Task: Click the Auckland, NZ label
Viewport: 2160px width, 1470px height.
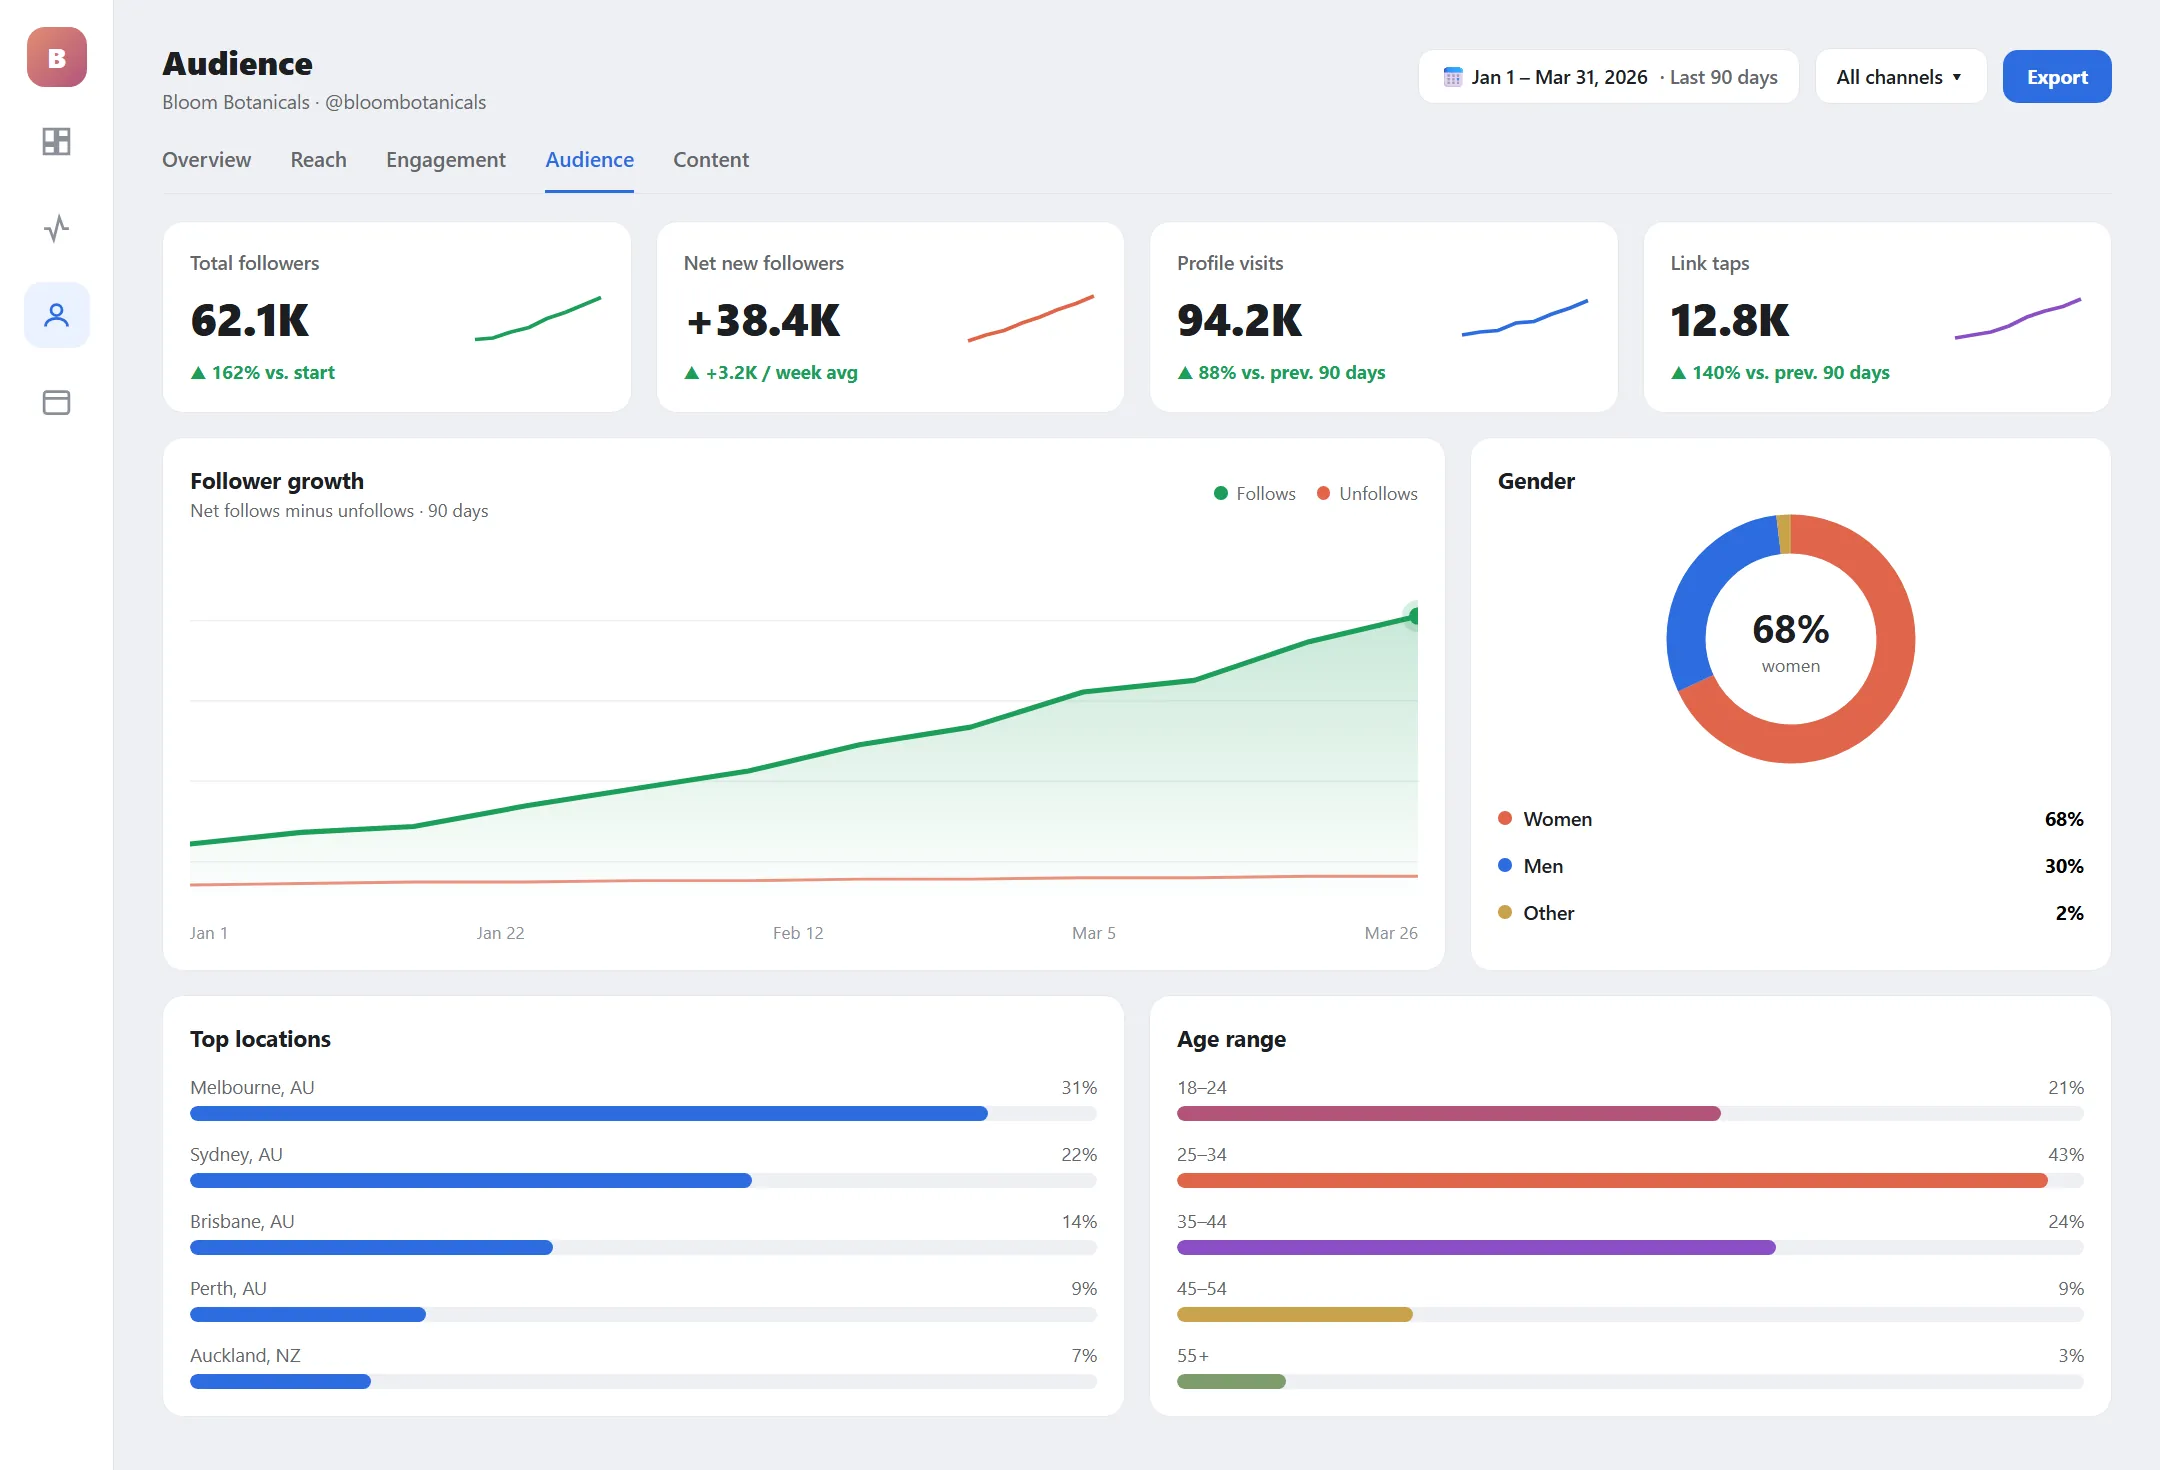Action: point(245,1356)
